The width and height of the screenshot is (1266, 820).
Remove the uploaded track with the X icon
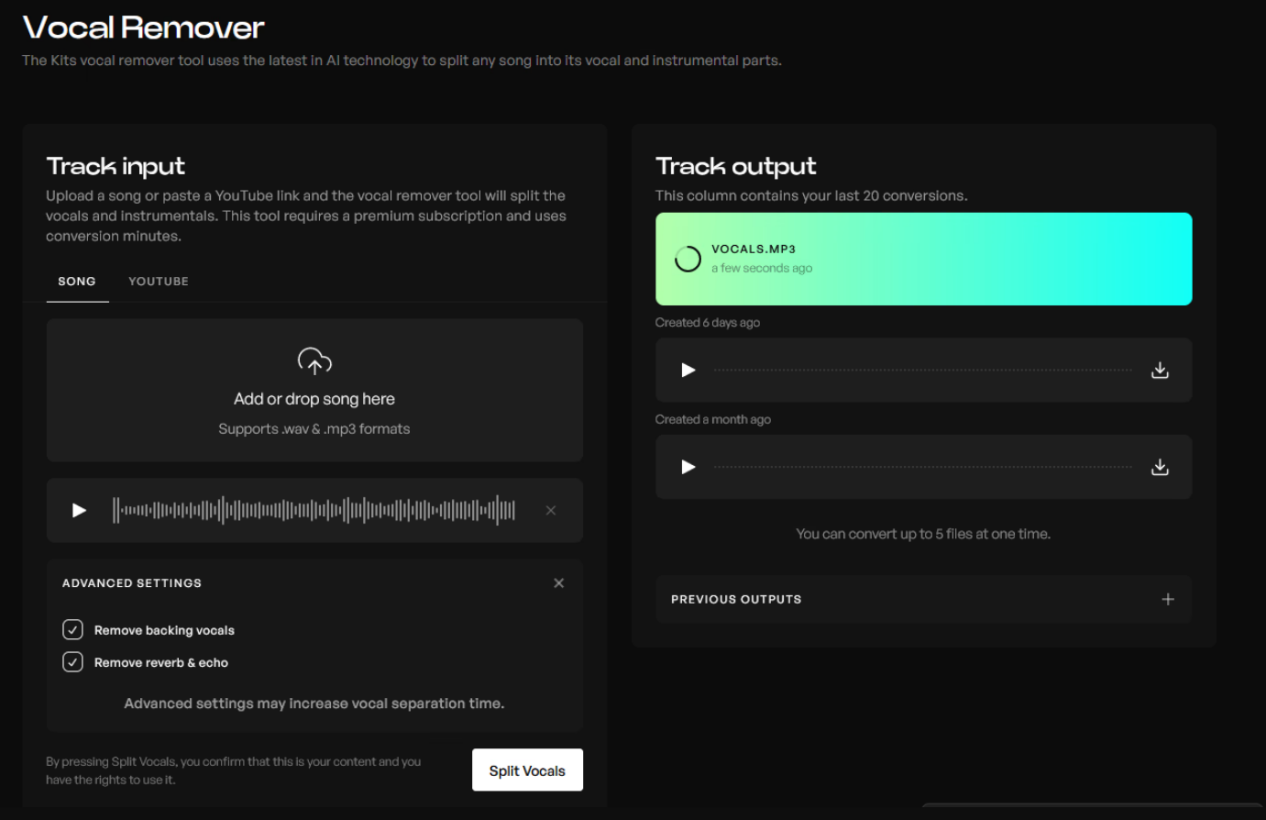pos(550,510)
